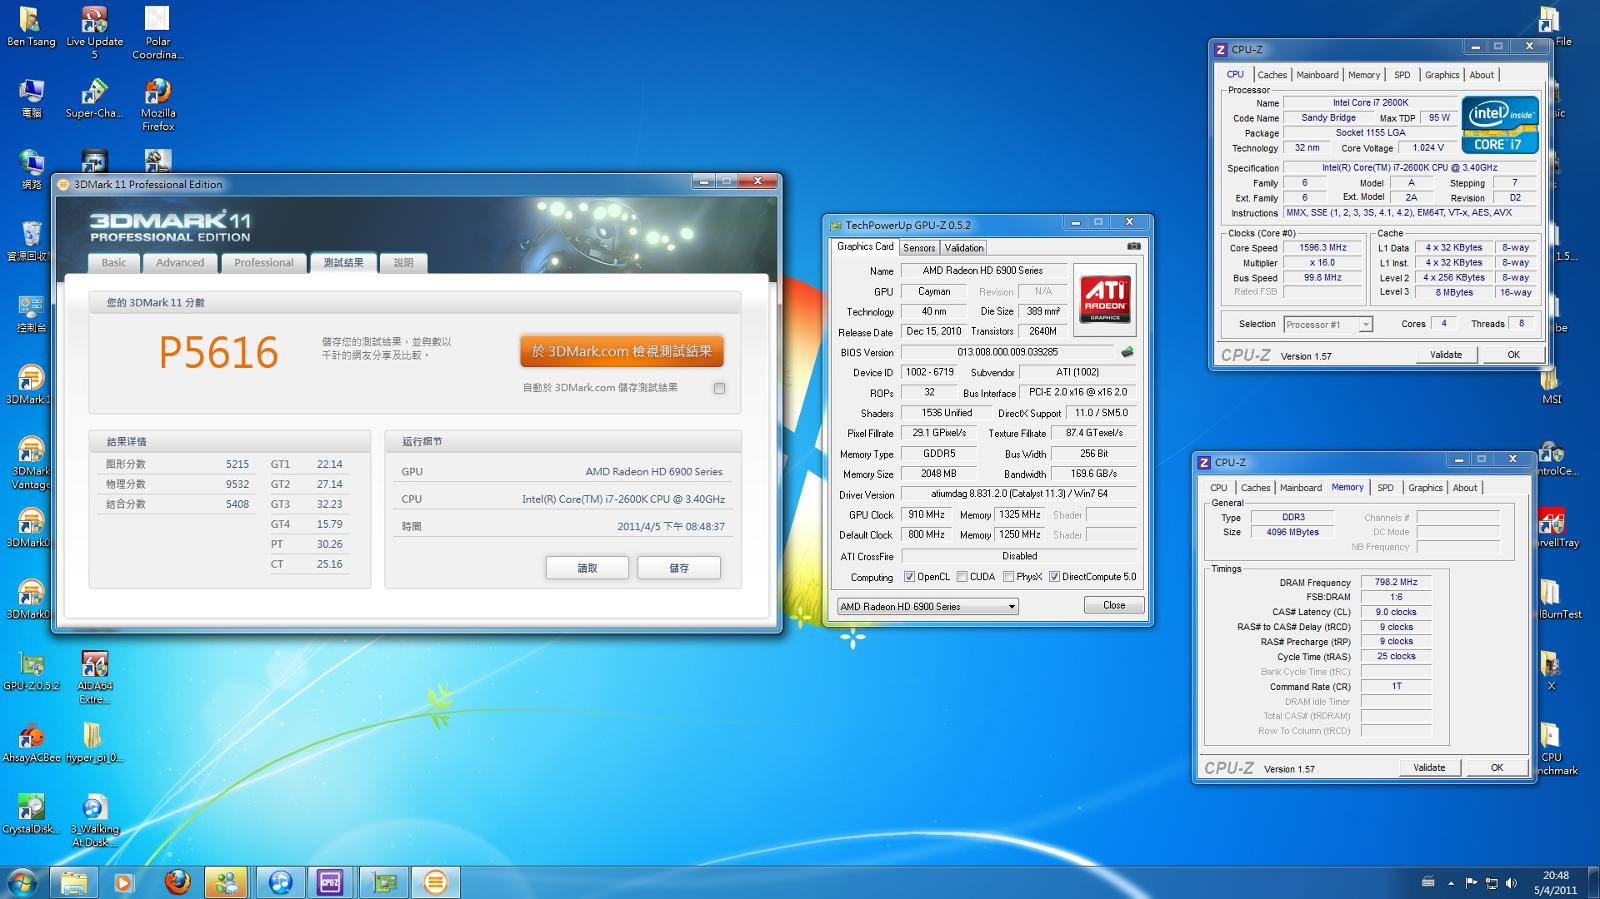Open SPD tab in lower CPU-Z window
This screenshot has width=1600, height=899.
coord(1385,488)
